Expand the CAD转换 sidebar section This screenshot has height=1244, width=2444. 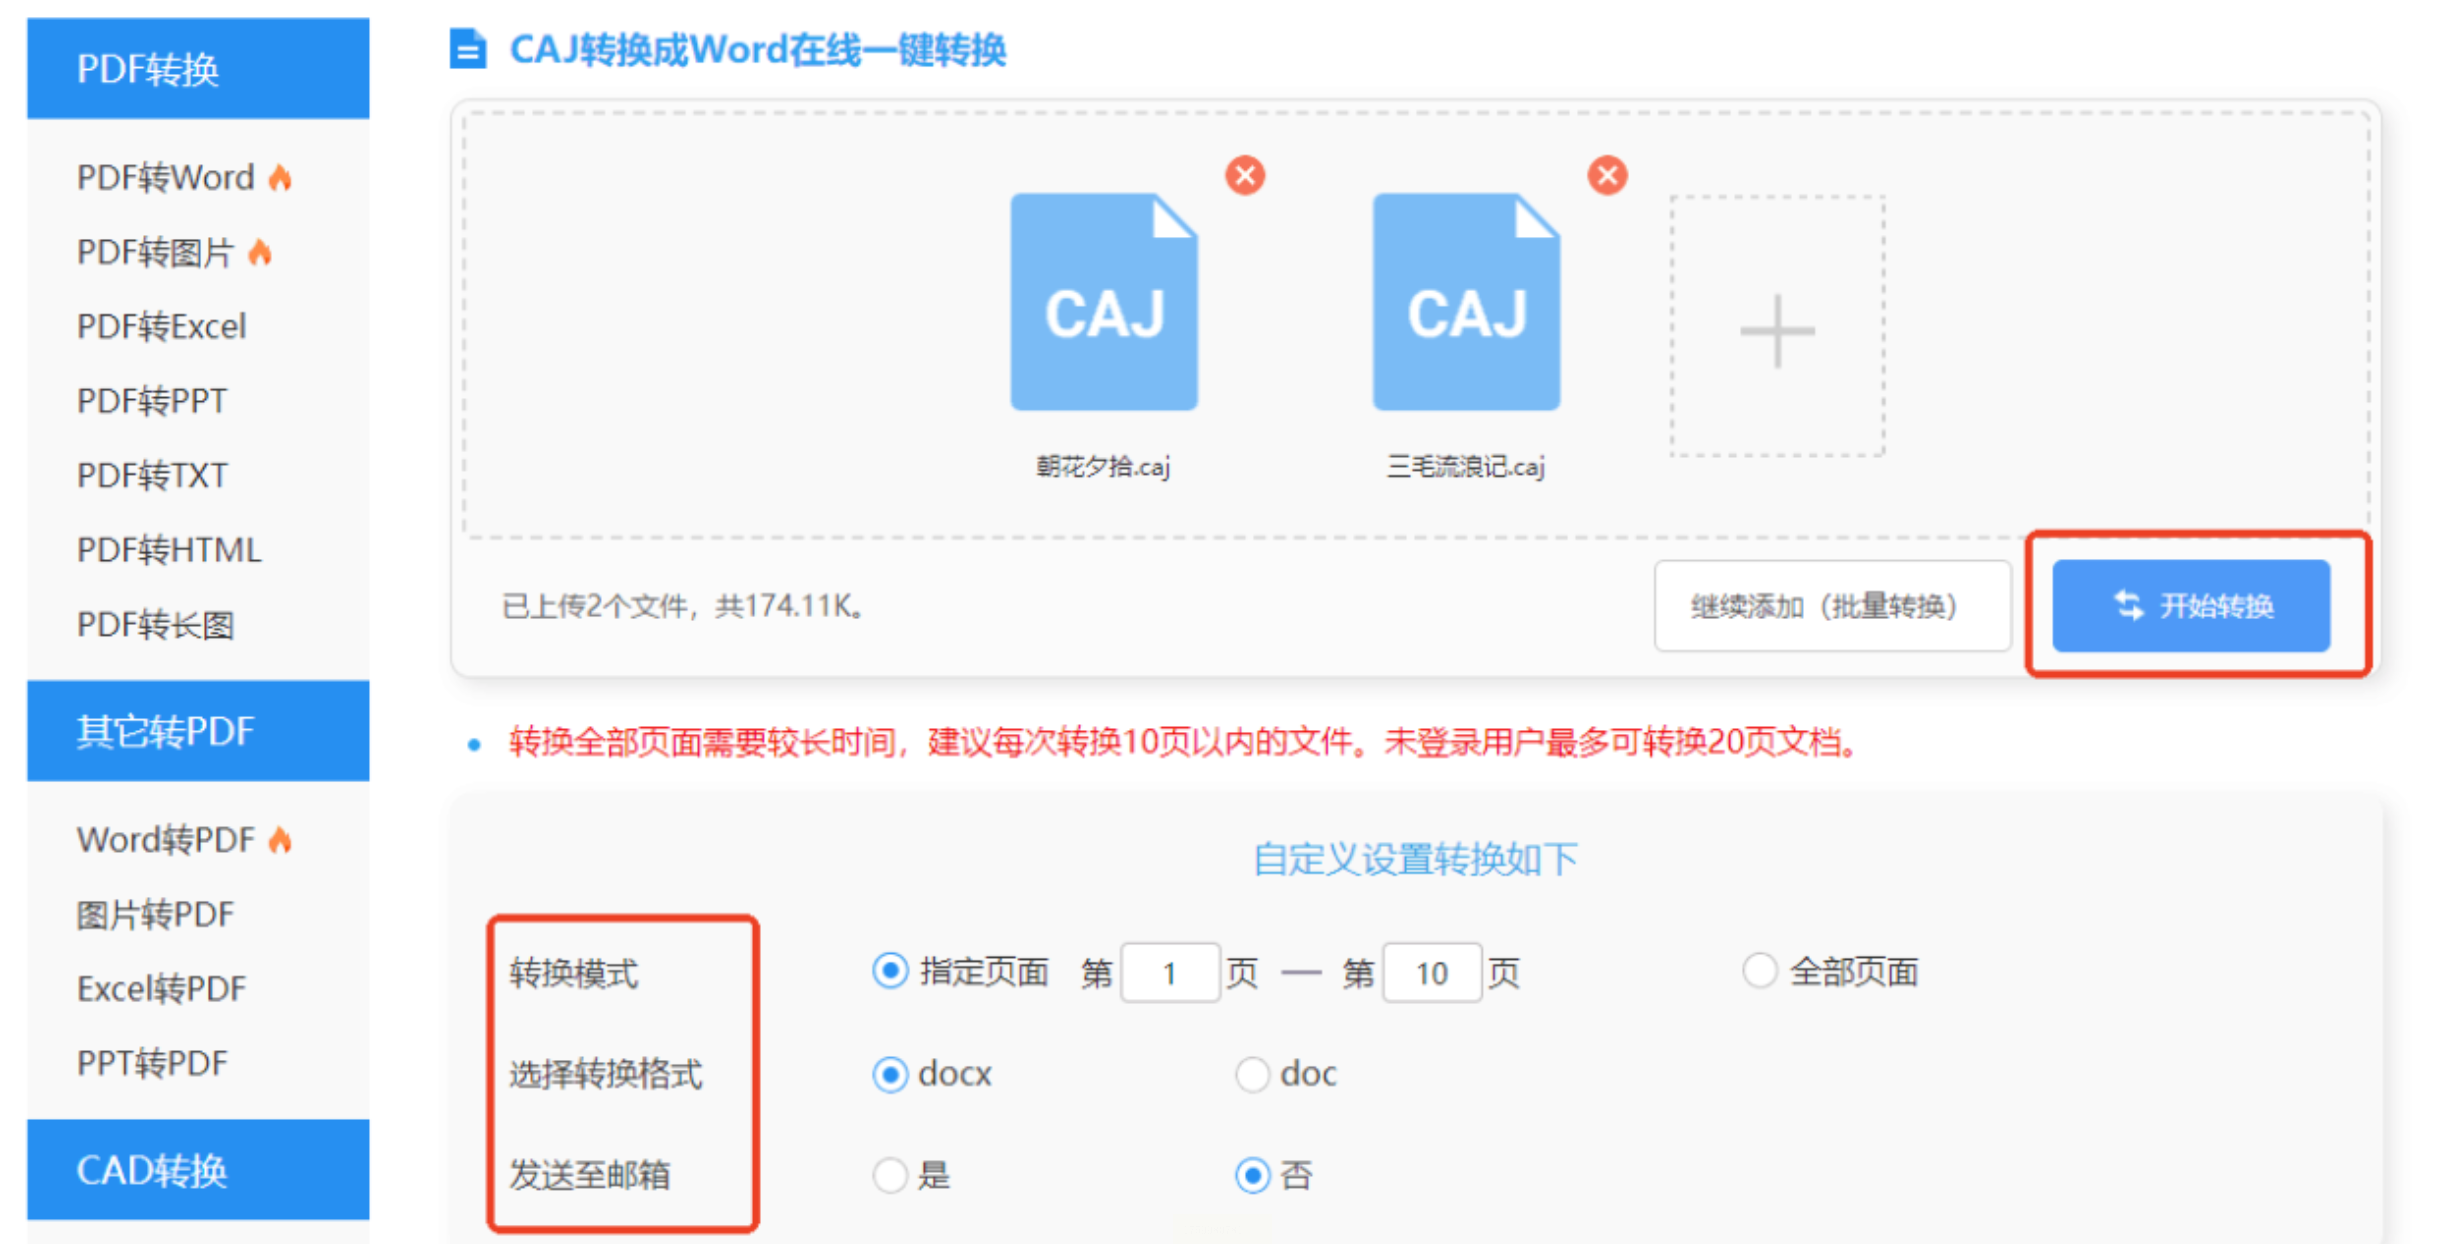tap(198, 1169)
